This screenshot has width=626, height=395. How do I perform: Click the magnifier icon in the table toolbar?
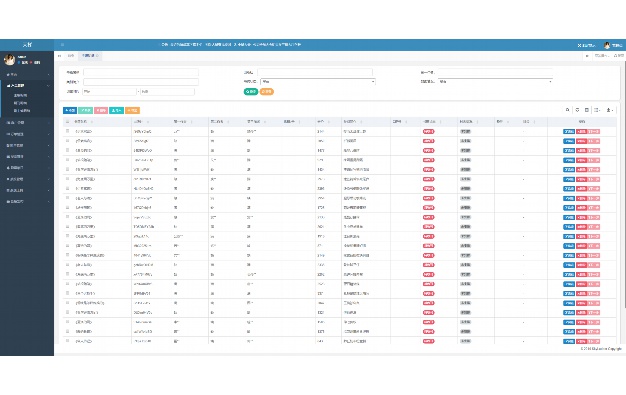pos(567,110)
